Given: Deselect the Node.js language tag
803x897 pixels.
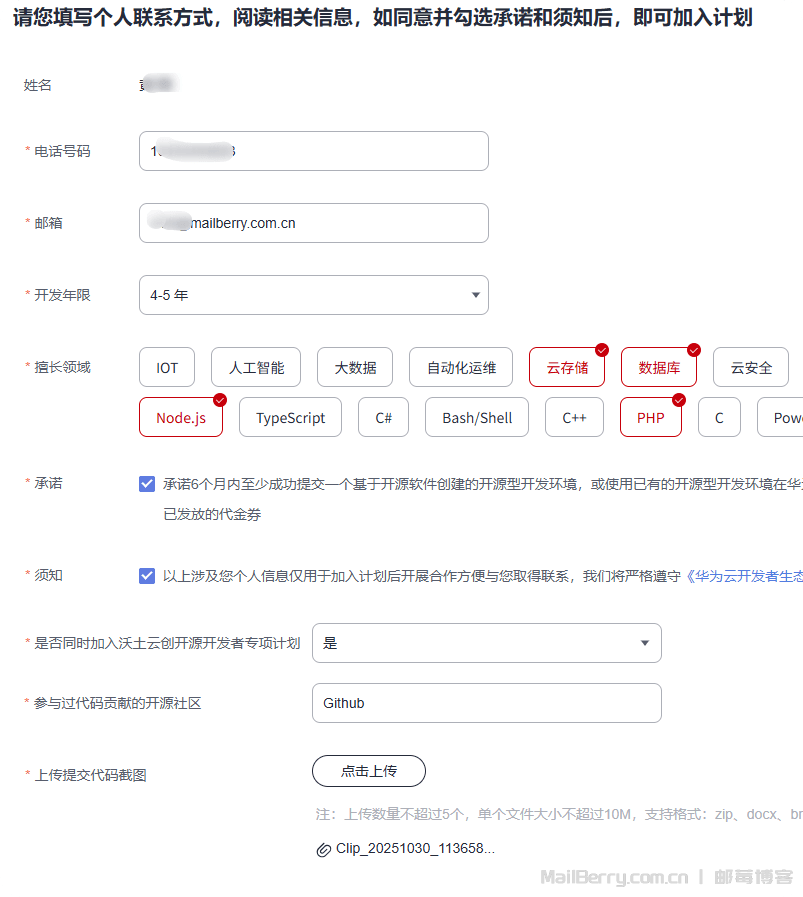Looking at the screenshot, I should 181,418.
